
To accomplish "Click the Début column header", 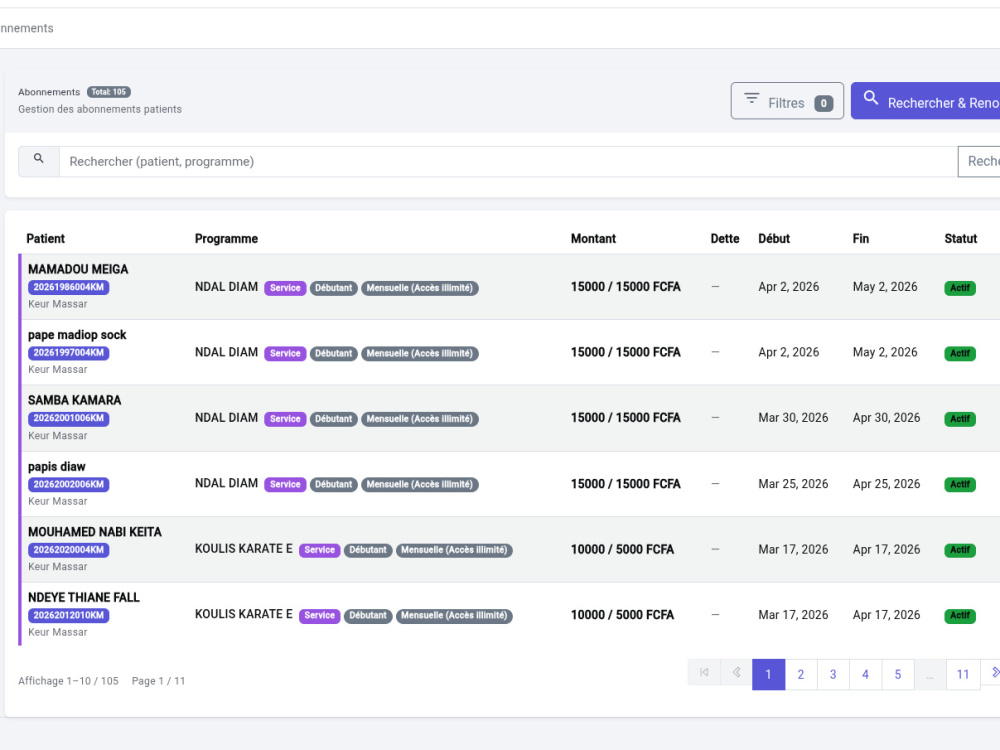I will 774,239.
